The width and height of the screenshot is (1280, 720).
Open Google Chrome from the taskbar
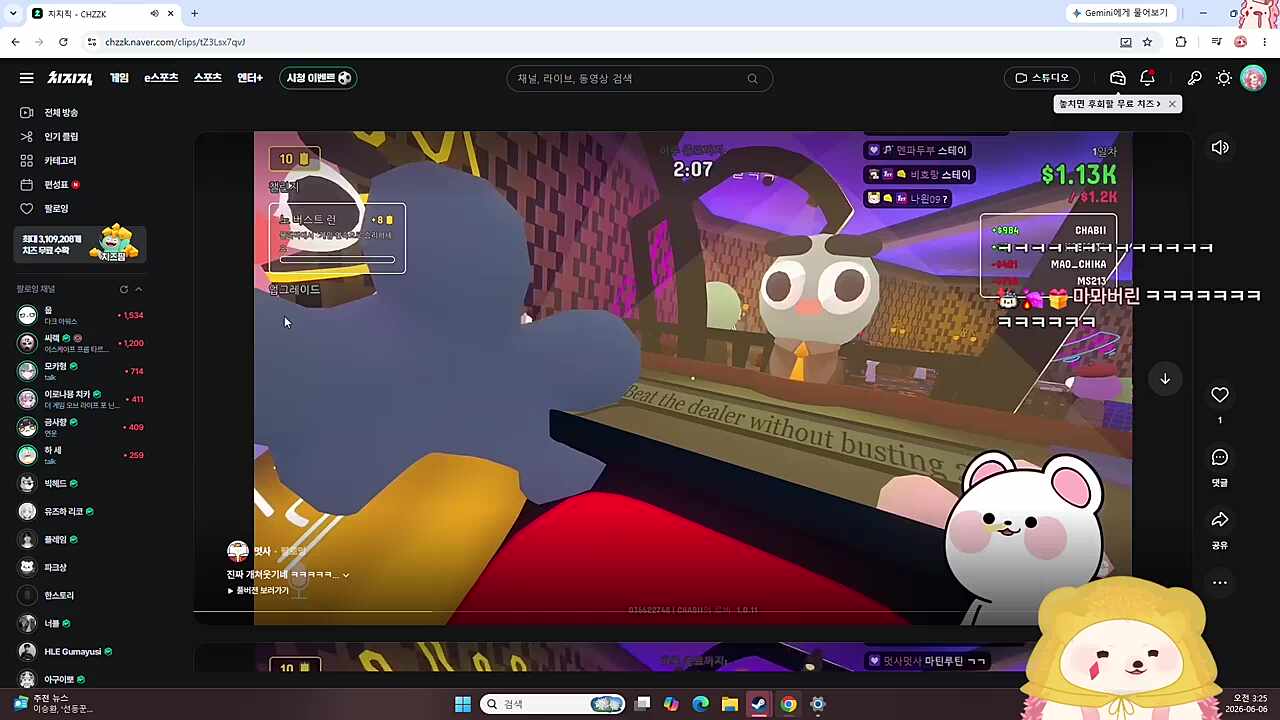(x=788, y=704)
